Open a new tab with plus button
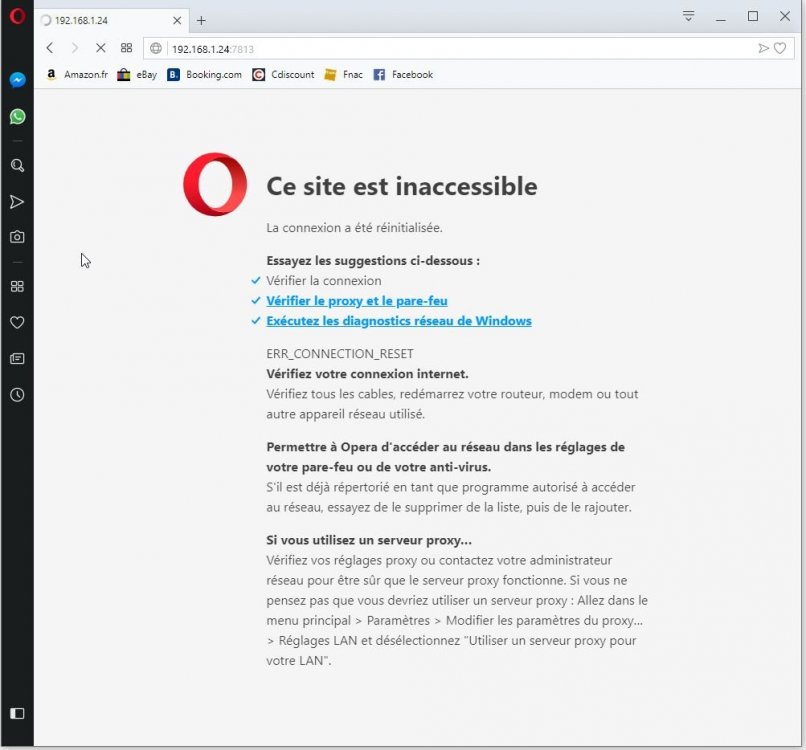This screenshot has width=806, height=750. pos(202,21)
